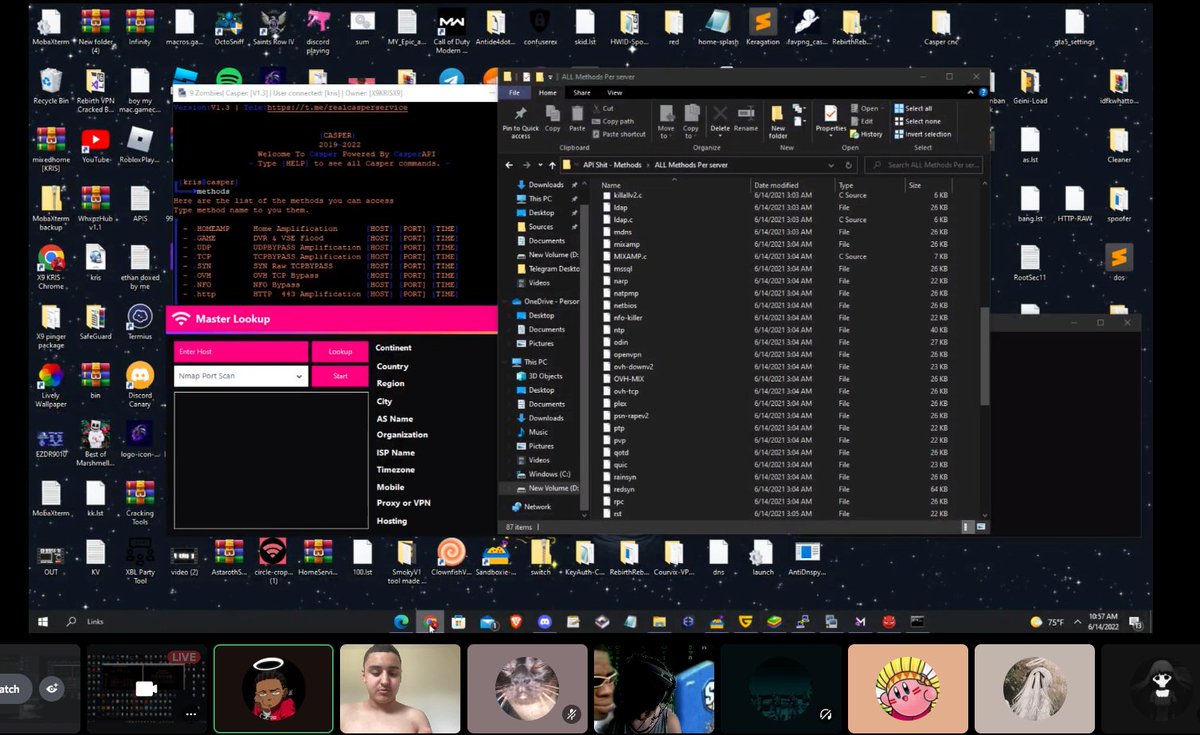
Task: Enable Select all in the ribbon
Action: pyautogui.click(x=919, y=107)
